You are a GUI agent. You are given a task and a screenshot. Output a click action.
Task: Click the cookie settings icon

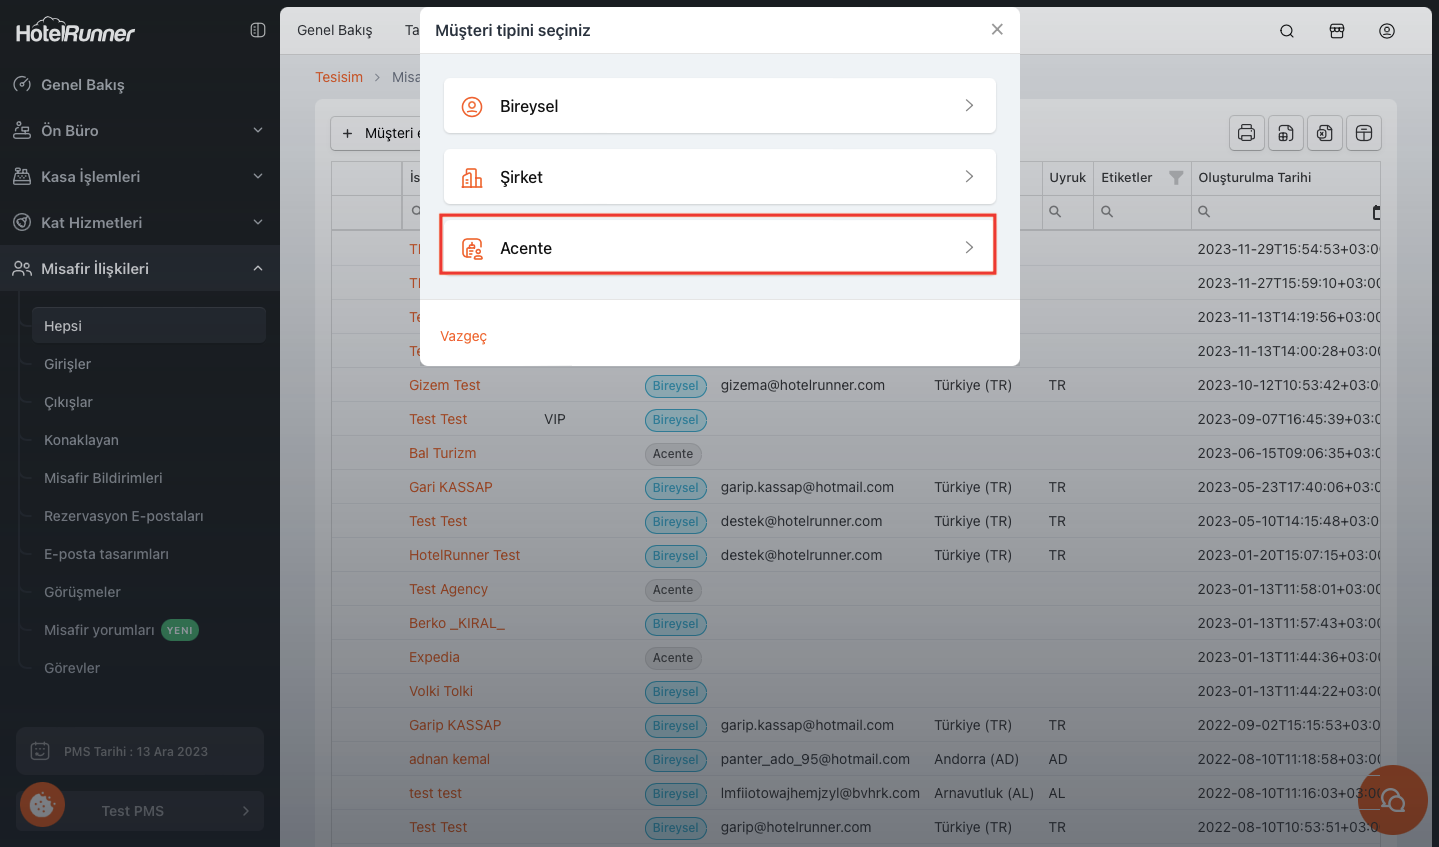[42, 804]
